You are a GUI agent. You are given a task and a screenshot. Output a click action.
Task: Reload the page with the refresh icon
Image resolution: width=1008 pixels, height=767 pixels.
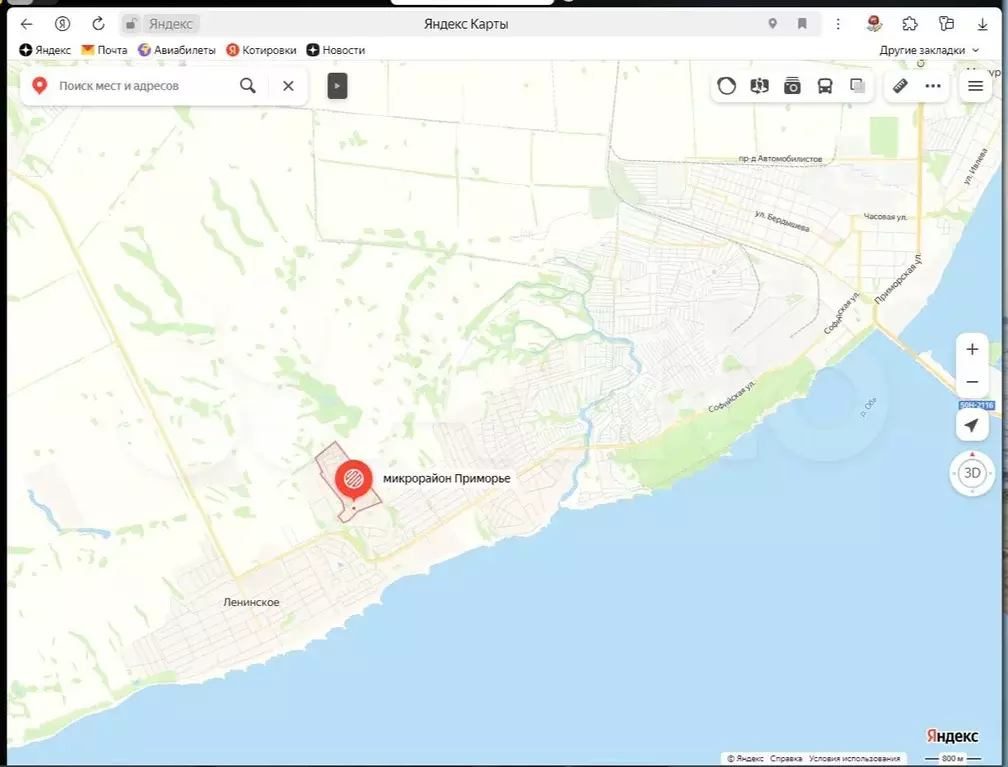click(x=98, y=24)
